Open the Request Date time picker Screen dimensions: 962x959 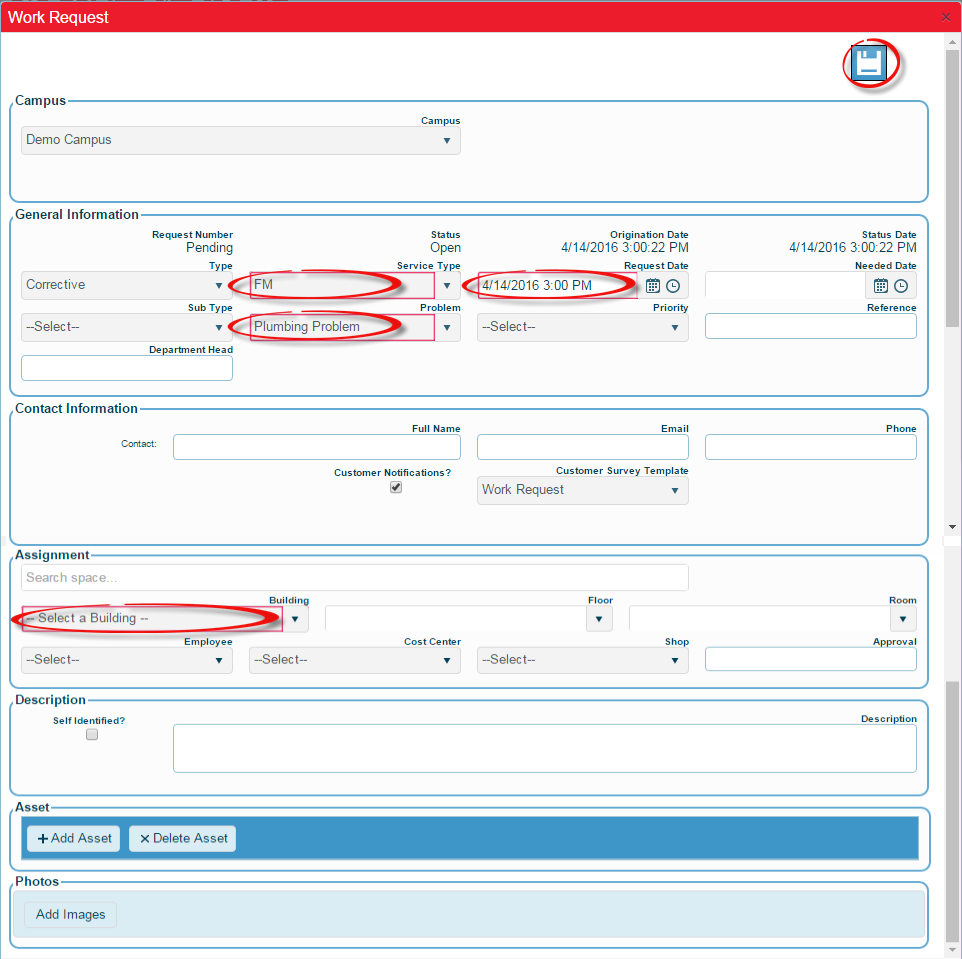click(673, 285)
